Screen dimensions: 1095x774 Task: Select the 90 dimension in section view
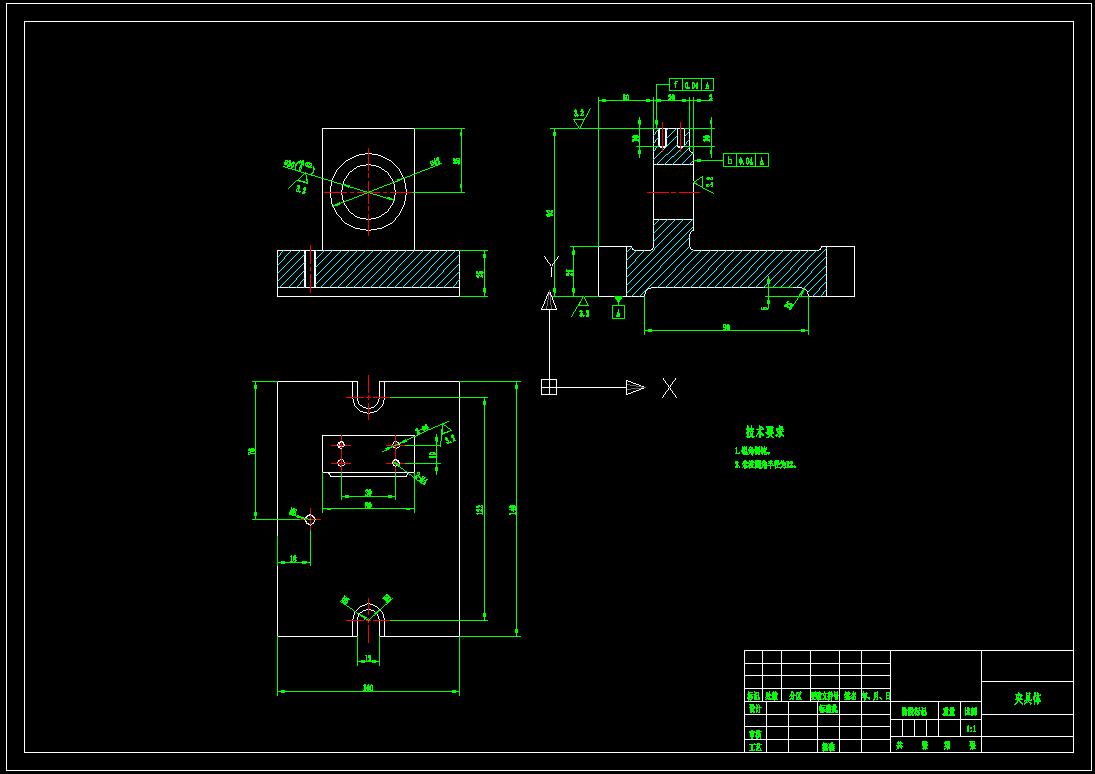pos(726,327)
